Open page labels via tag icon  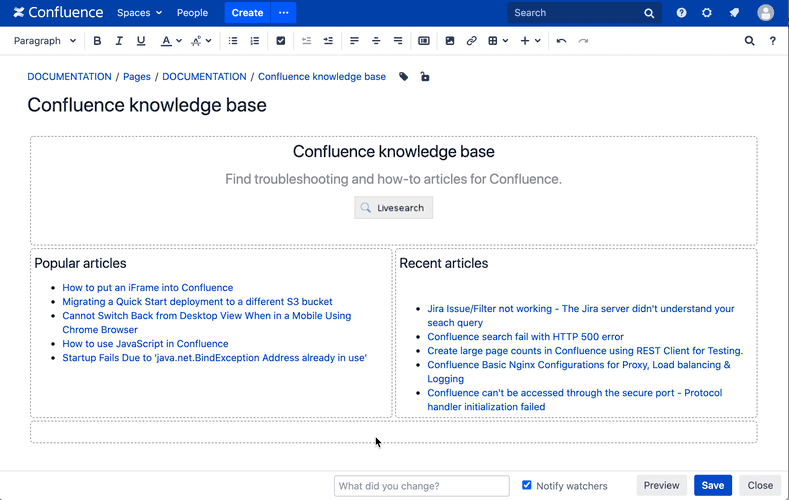[x=404, y=77]
